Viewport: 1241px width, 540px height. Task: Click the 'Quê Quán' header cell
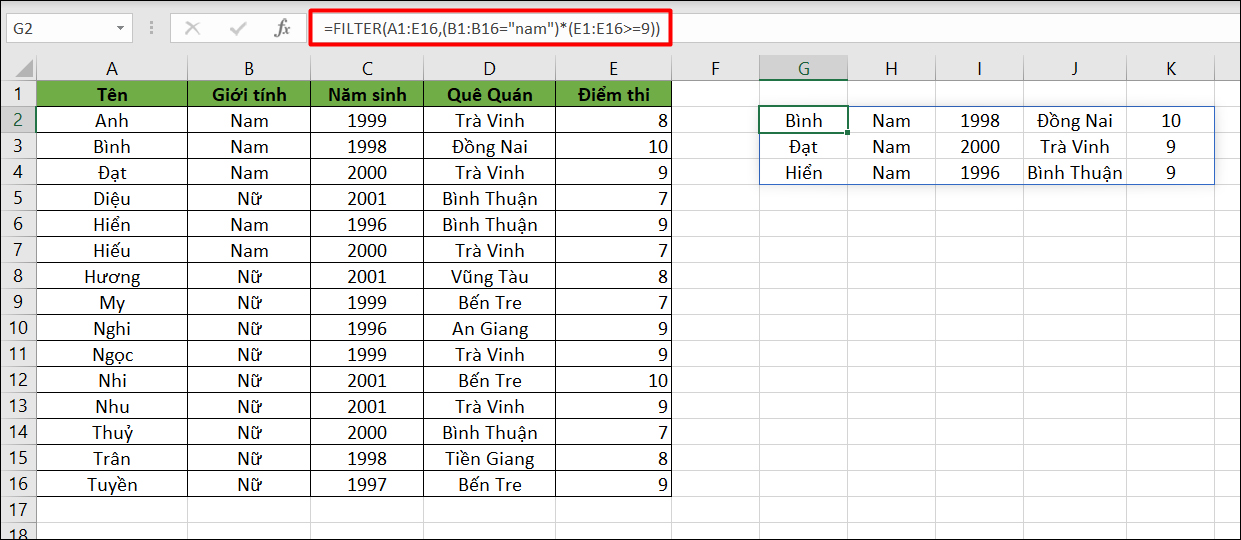[489, 95]
